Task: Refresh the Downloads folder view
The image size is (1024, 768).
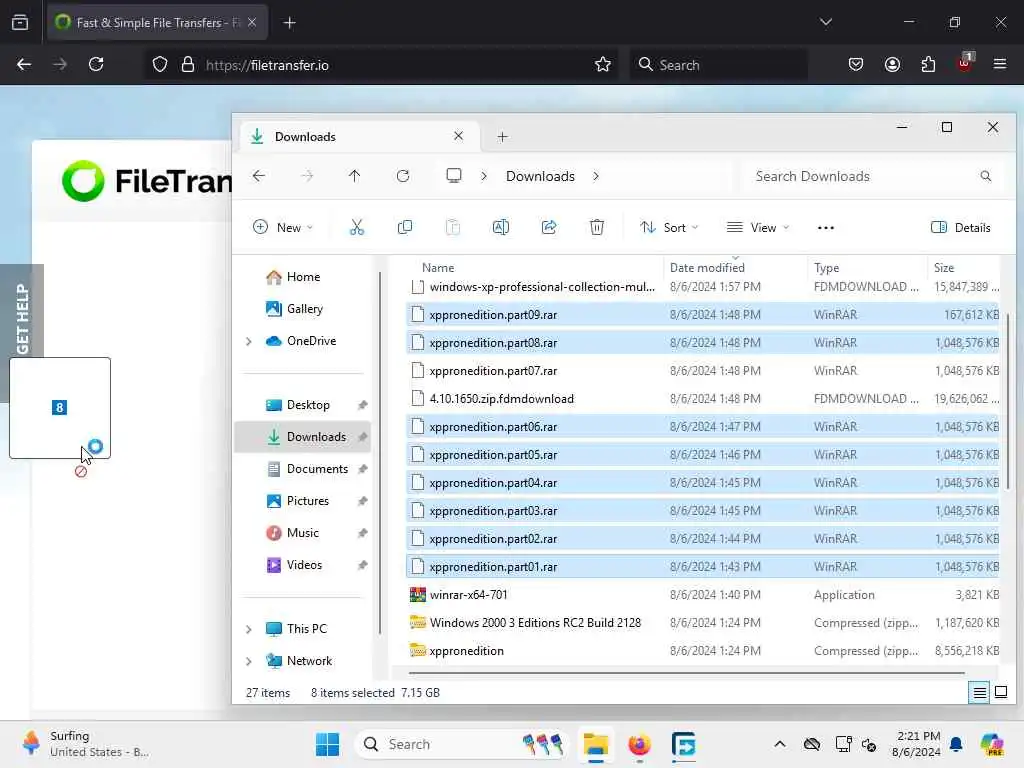Action: coord(403,176)
